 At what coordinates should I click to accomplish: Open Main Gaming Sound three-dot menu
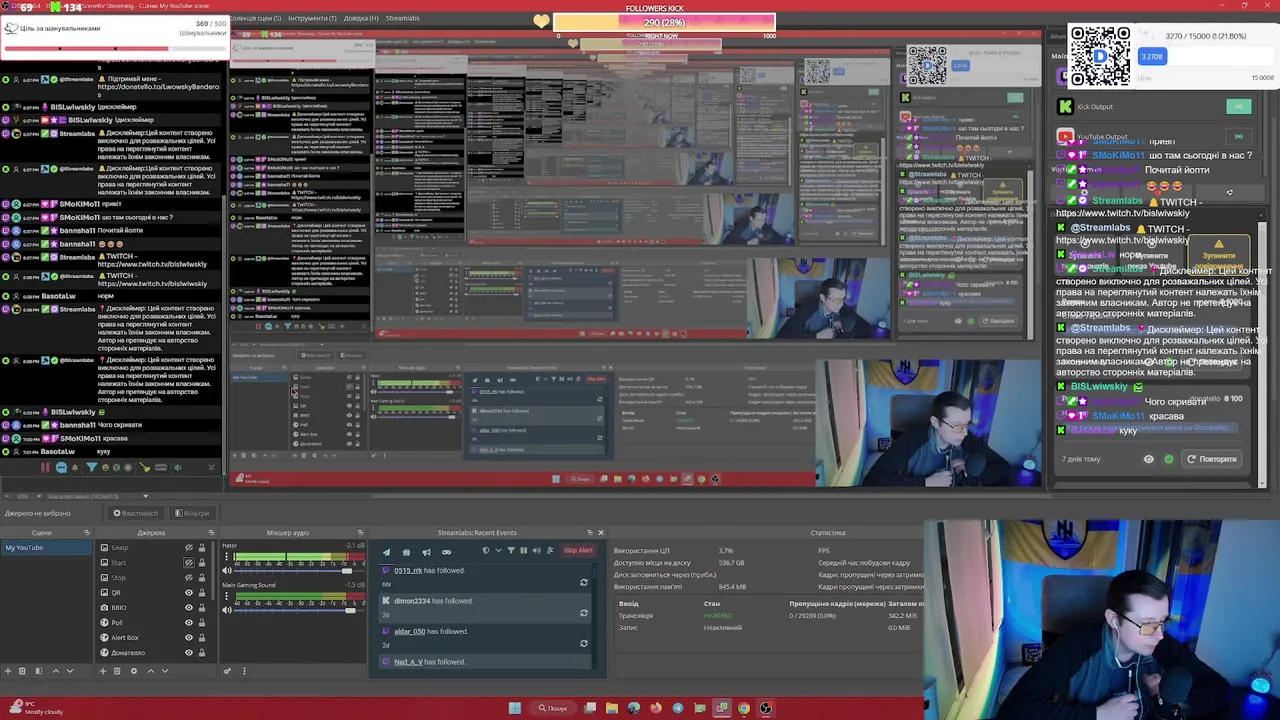(227, 596)
